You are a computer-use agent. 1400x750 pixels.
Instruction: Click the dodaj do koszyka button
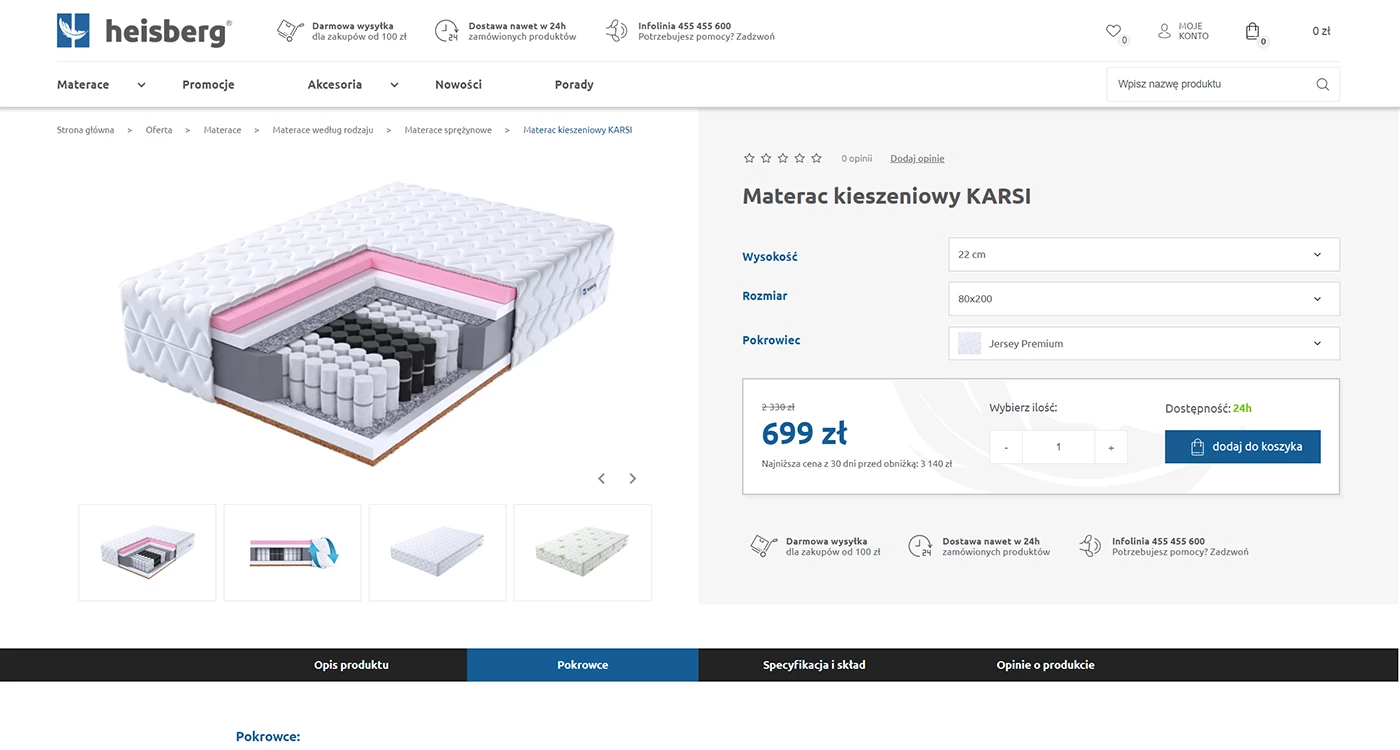click(x=1243, y=447)
